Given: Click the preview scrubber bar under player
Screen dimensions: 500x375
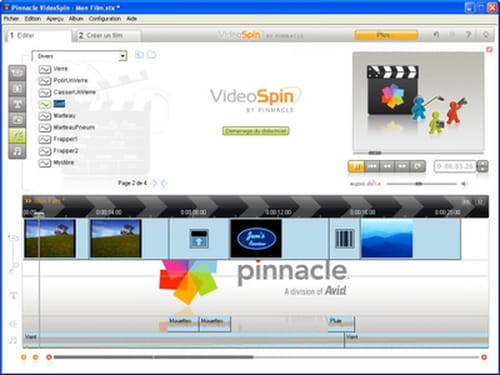Looking at the screenshot, I should pos(418,153).
